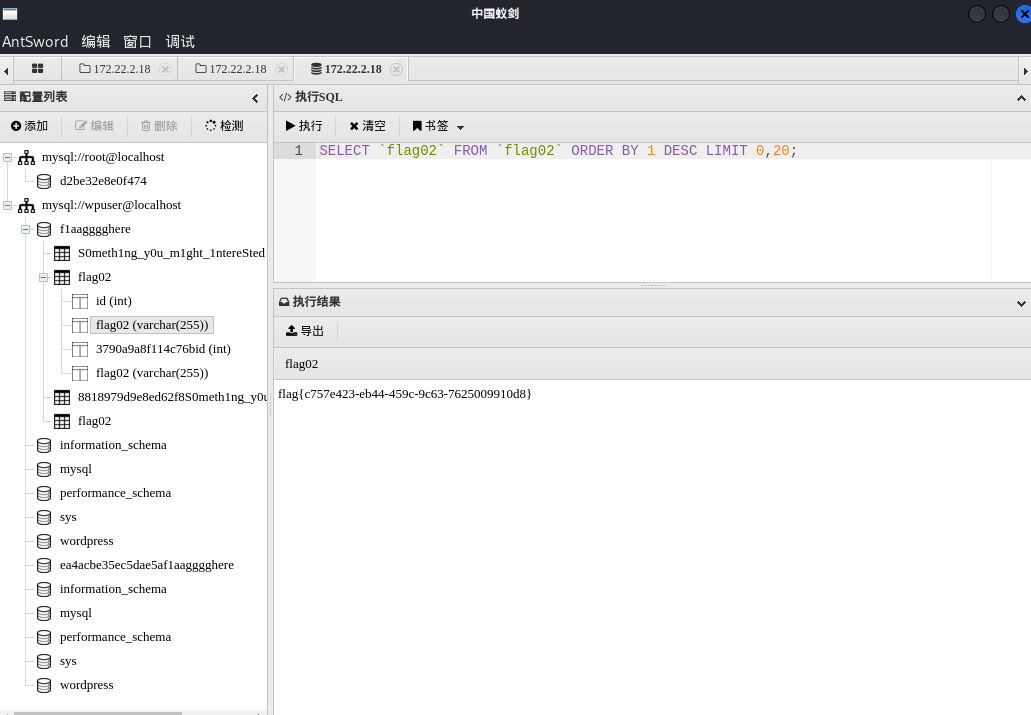Click the 检测 detect button
Screen dimensions: 1031x715
point(224,126)
